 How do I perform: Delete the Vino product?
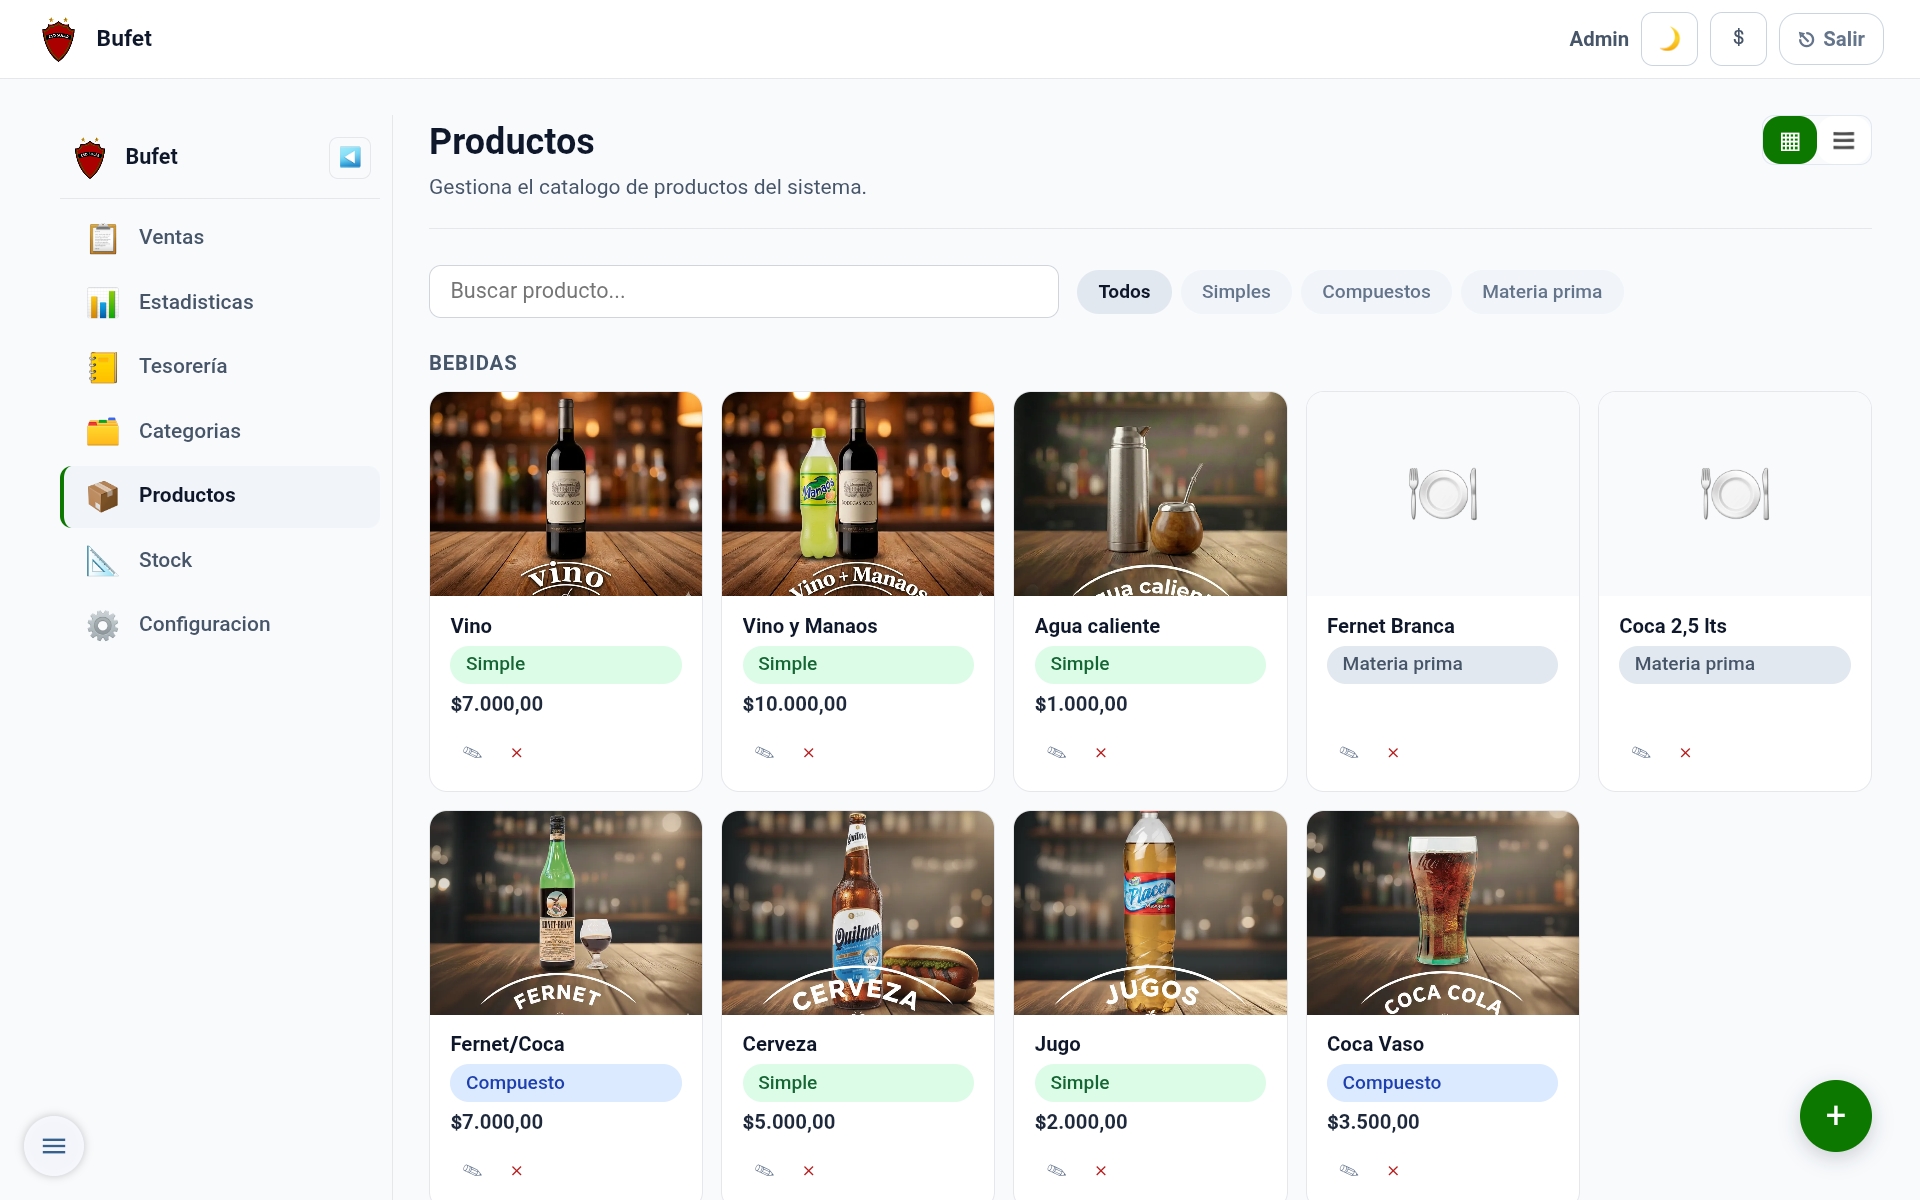coord(517,753)
